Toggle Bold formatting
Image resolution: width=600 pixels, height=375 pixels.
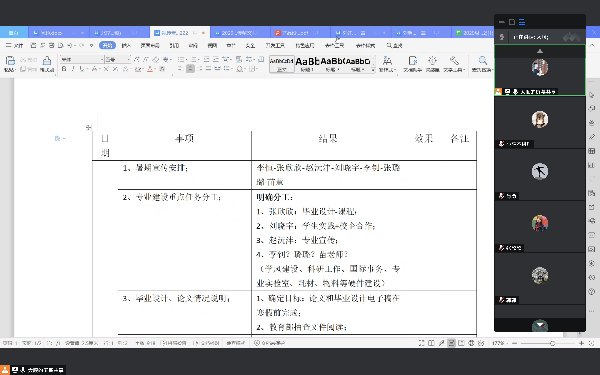[x=64, y=69]
